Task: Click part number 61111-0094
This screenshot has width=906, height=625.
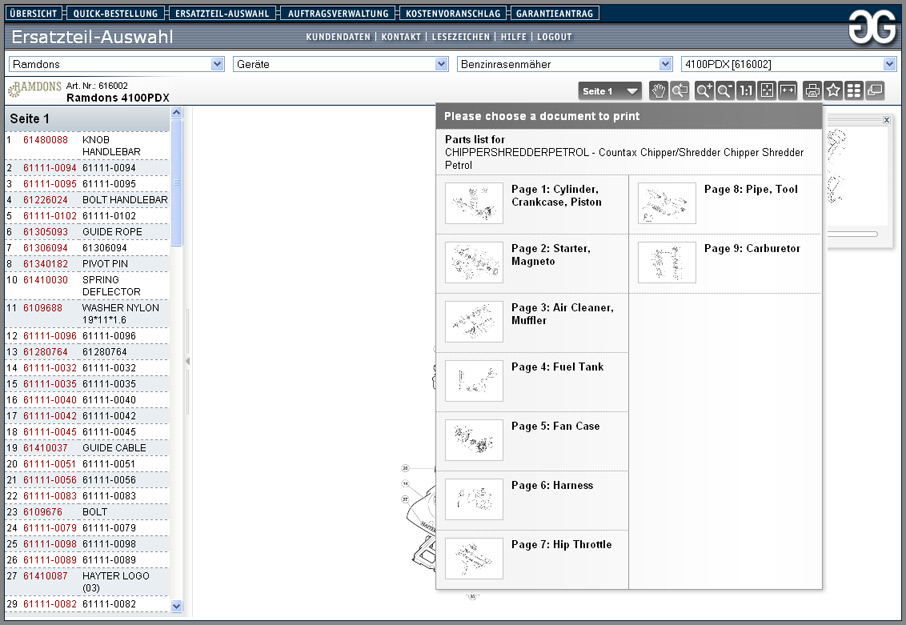Action: click(50, 168)
